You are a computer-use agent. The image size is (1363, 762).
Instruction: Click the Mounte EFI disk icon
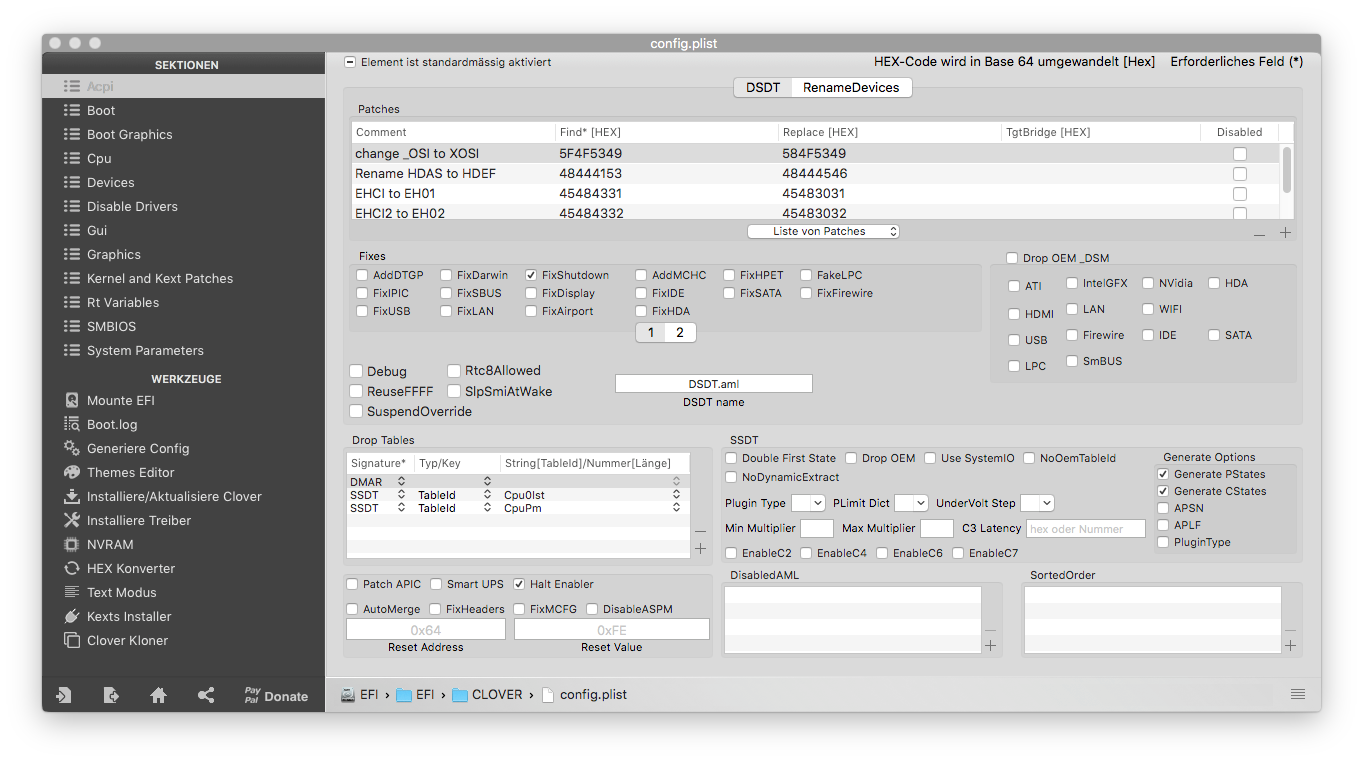pos(72,400)
